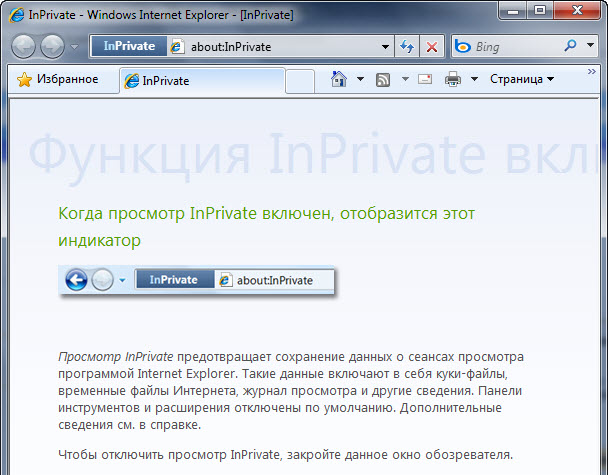Open a new blank tab
The height and width of the screenshot is (475, 608).
click(x=300, y=81)
